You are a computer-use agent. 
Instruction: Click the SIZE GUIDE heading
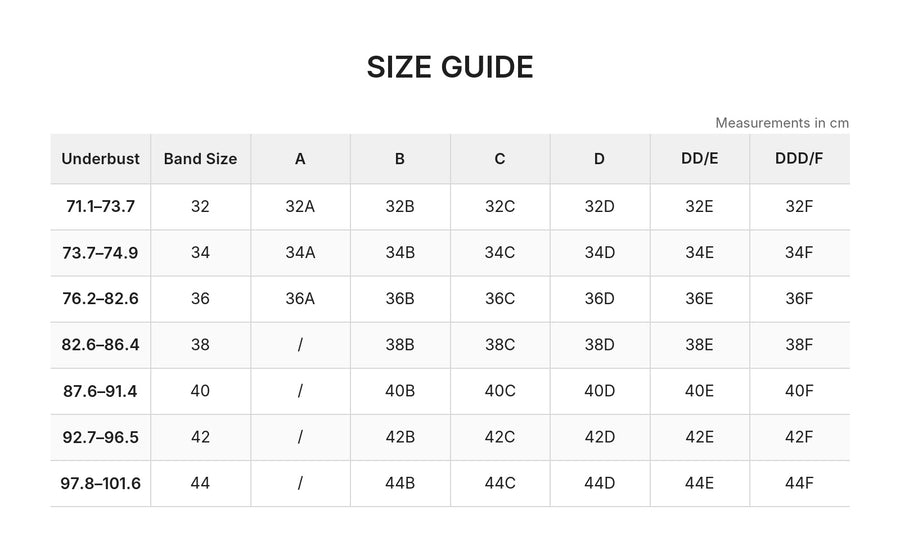pyautogui.click(x=450, y=67)
